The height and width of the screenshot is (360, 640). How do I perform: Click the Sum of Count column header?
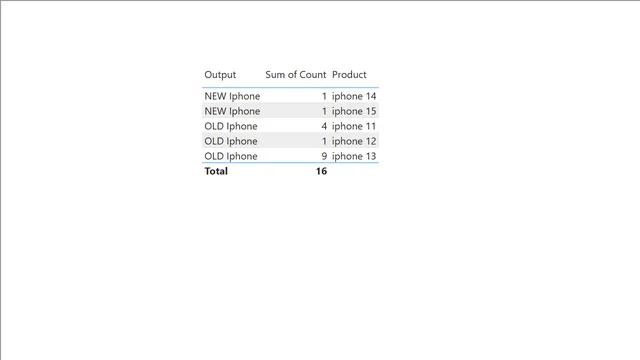coord(296,75)
